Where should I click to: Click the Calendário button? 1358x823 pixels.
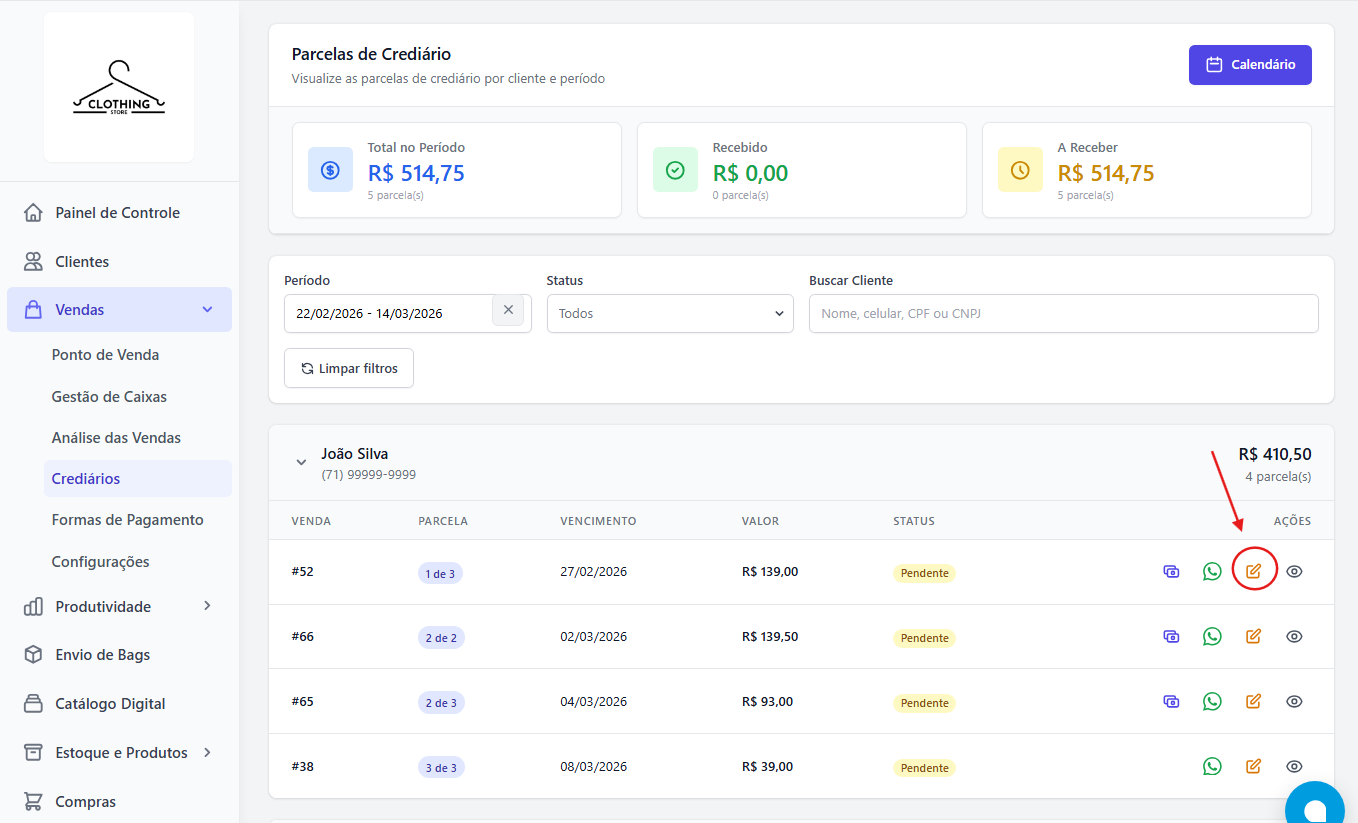[1250, 65]
